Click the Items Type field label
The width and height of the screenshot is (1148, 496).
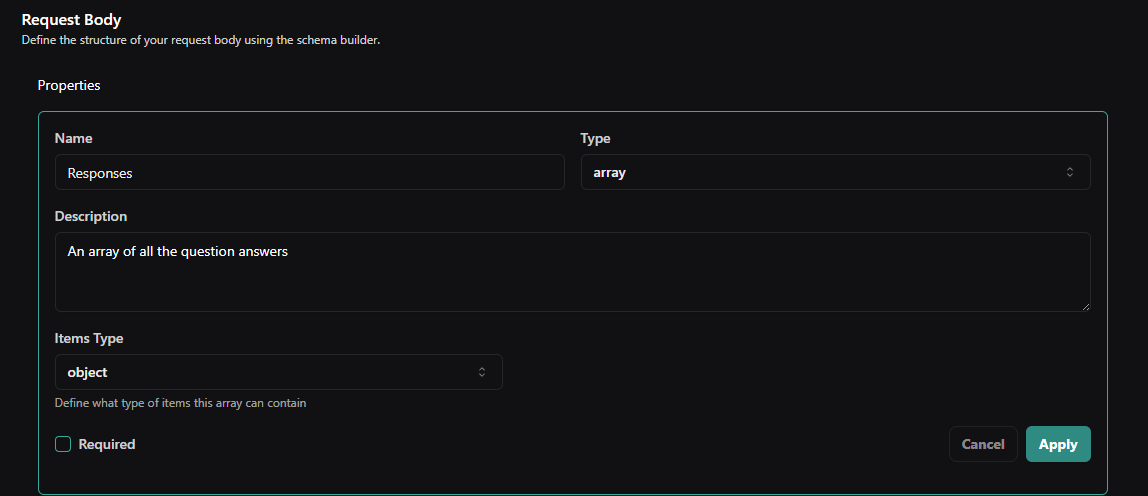tap(89, 338)
